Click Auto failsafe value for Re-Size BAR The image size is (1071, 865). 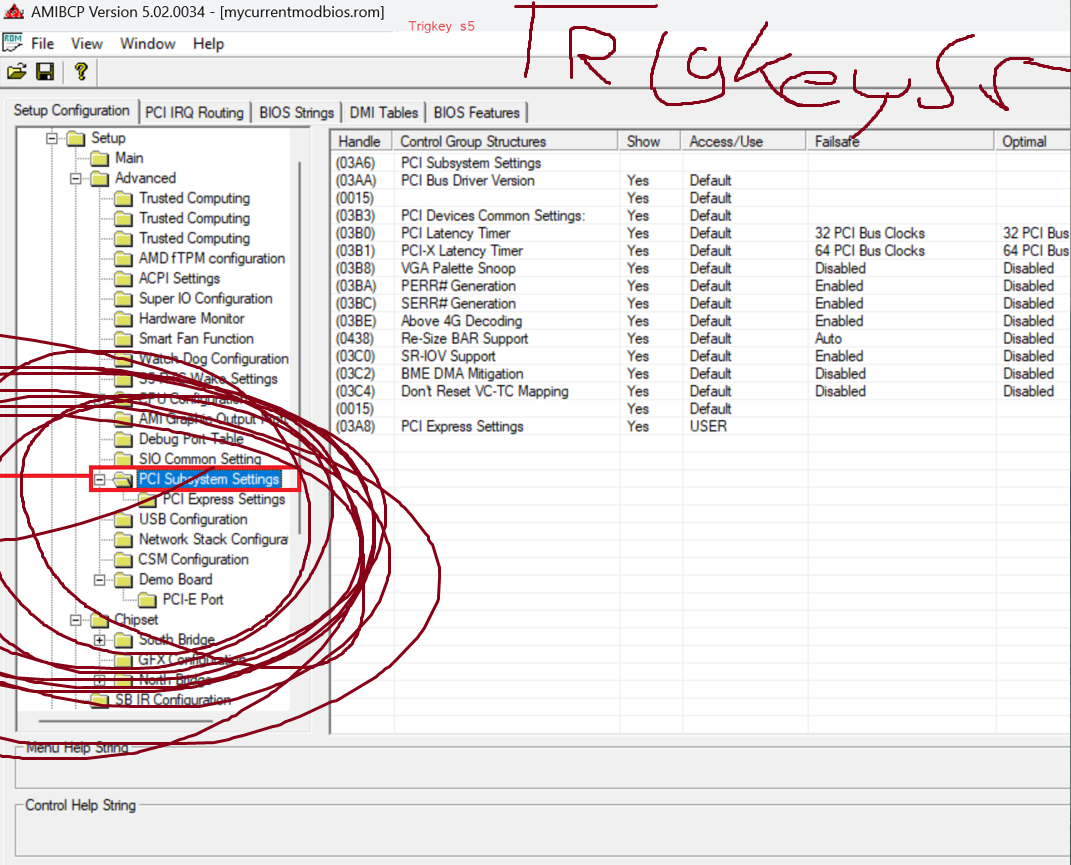(828, 339)
